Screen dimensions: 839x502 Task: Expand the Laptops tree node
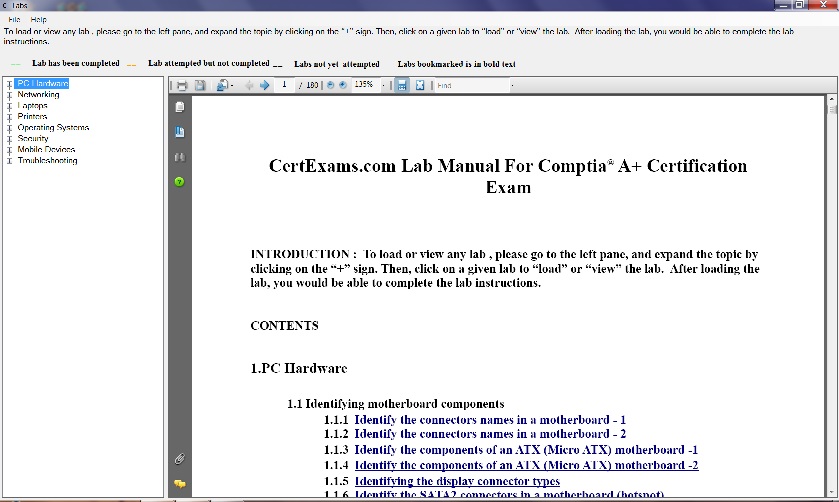9,106
